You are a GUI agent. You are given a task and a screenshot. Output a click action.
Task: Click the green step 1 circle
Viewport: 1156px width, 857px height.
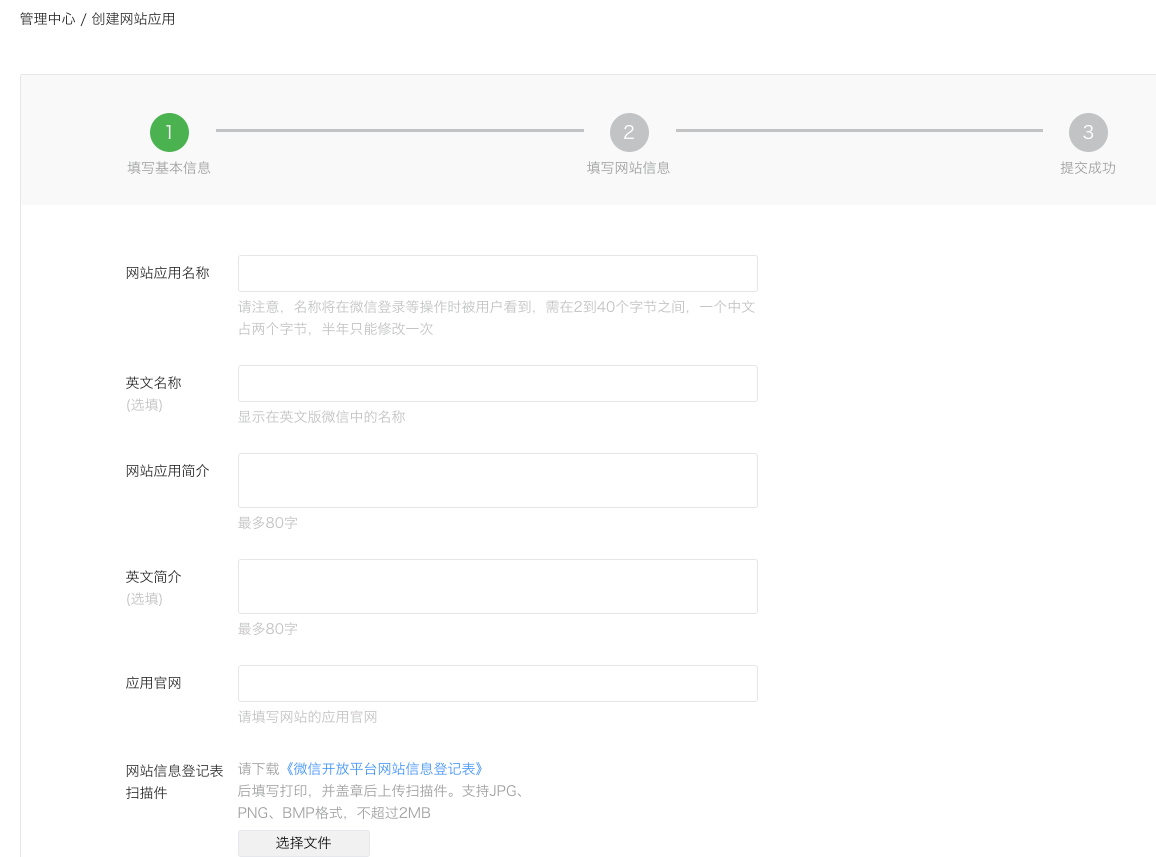(x=169, y=132)
